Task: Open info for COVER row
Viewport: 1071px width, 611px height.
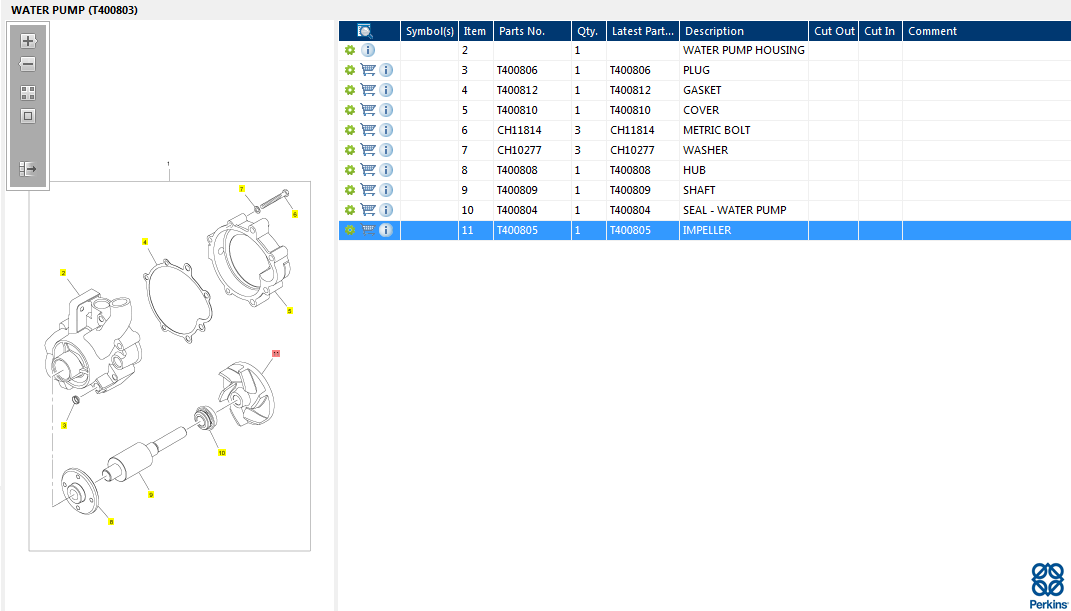Action: click(386, 110)
